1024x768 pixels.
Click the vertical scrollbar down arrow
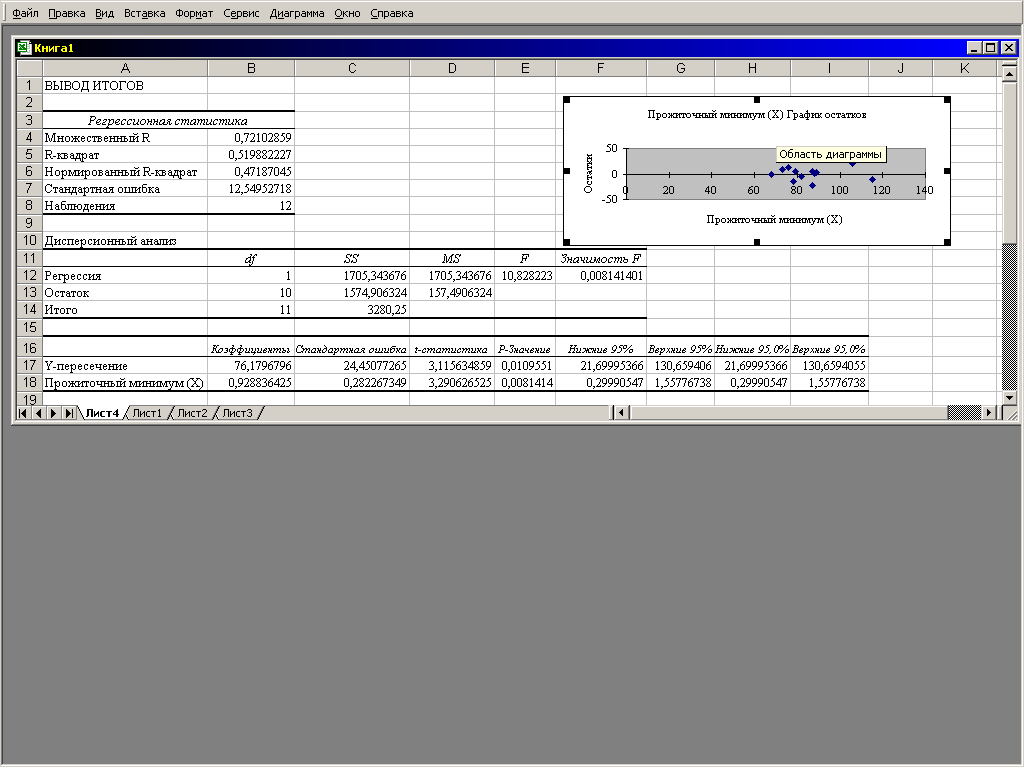tap(1010, 398)
